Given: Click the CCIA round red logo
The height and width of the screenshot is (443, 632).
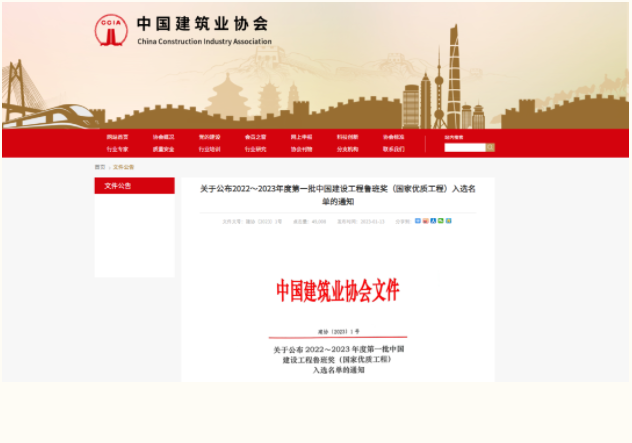Looking at the screenshot, I should point(111,30).
